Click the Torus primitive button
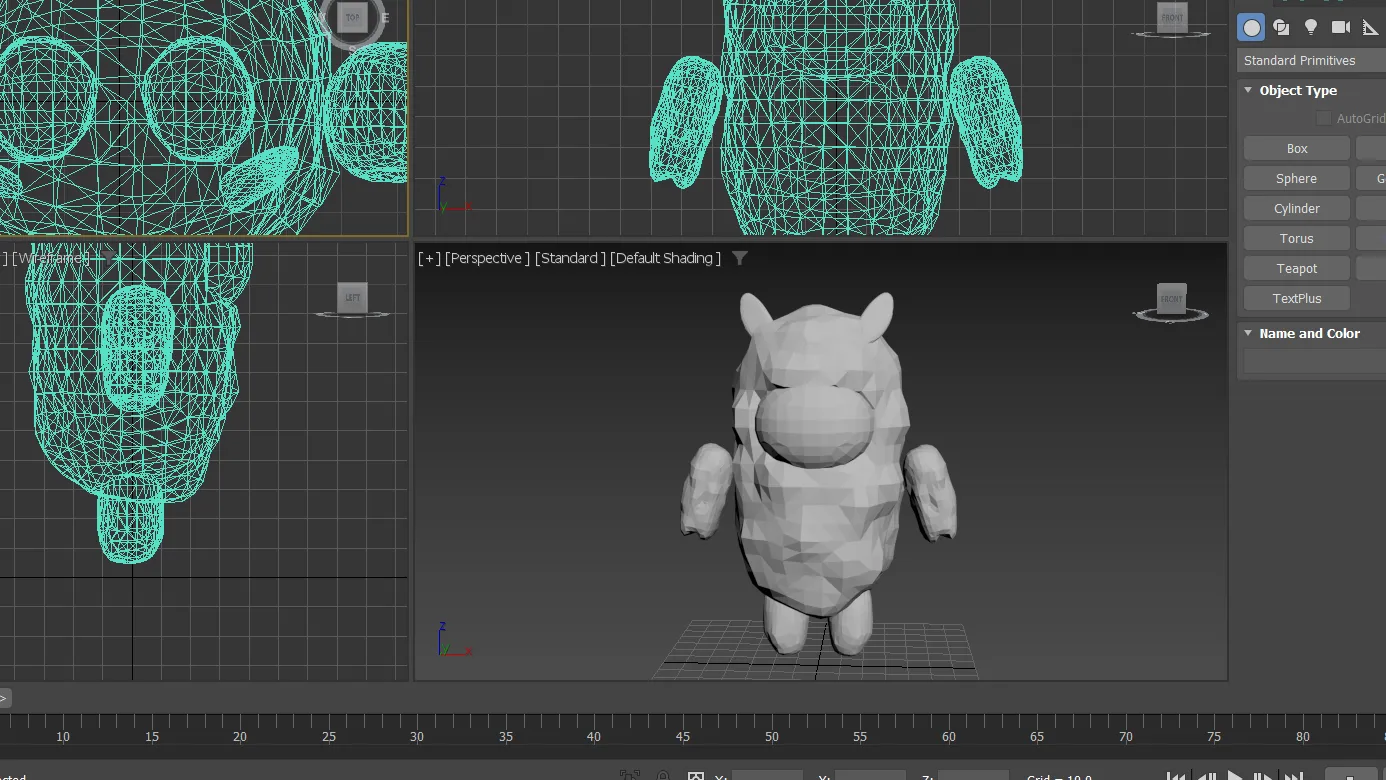Image resolution: width=1386 pixels, height=780 pixels. pos(1297,239)
